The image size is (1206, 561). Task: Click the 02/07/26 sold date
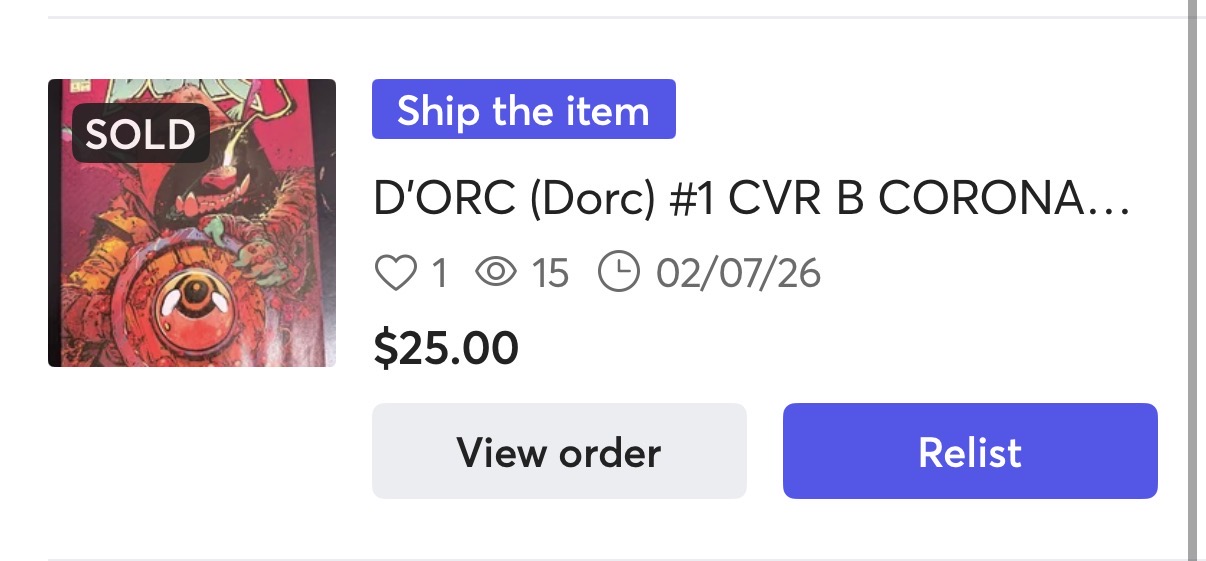738,273
